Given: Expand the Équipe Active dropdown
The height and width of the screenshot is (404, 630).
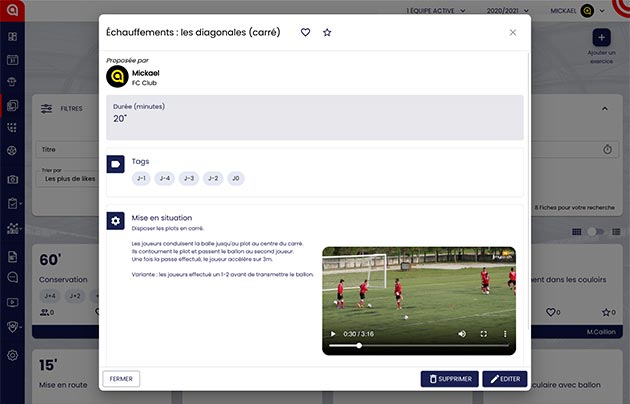Looking at the screenshot, I should click(436, 10).
